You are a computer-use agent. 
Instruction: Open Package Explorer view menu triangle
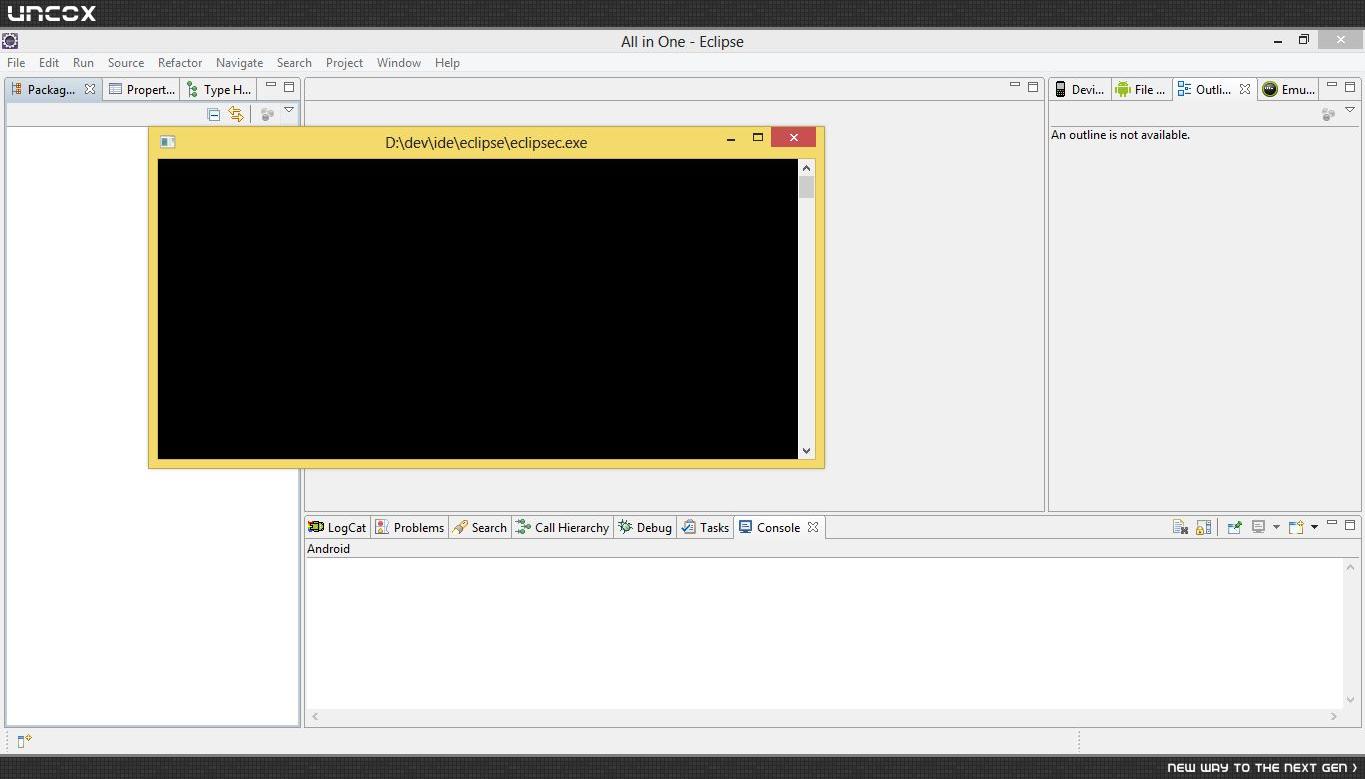point(289,110)
